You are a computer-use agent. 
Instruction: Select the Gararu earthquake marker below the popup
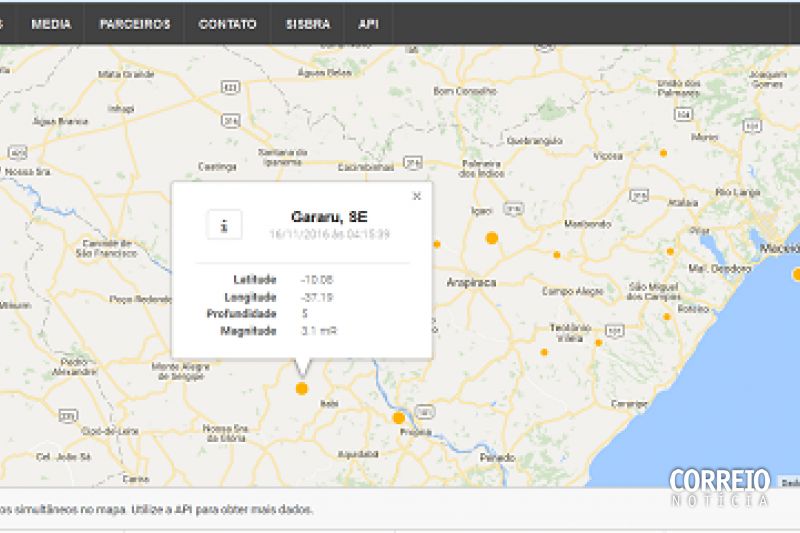[x=302, y=389]
